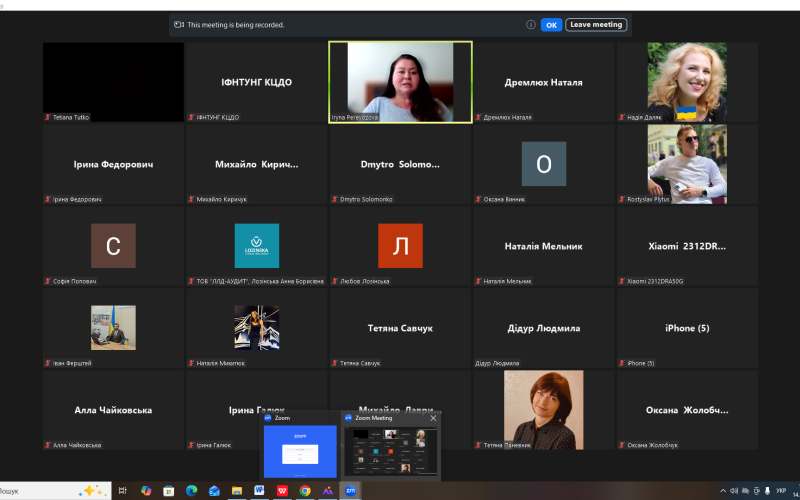This screenshot has width=800, height=500.
Task: Open Outlook mail from the taskbar
Action: (214, 491)
